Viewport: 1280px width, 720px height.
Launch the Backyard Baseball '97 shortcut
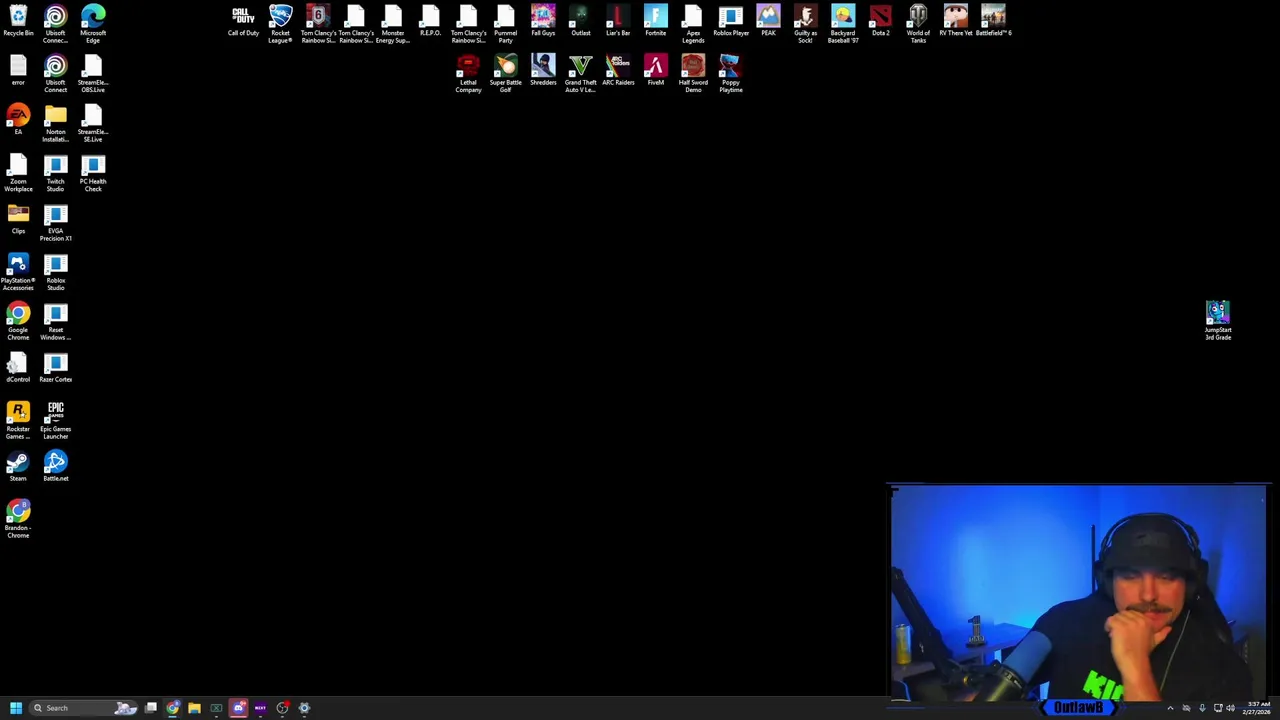click(x=843, y=24)
